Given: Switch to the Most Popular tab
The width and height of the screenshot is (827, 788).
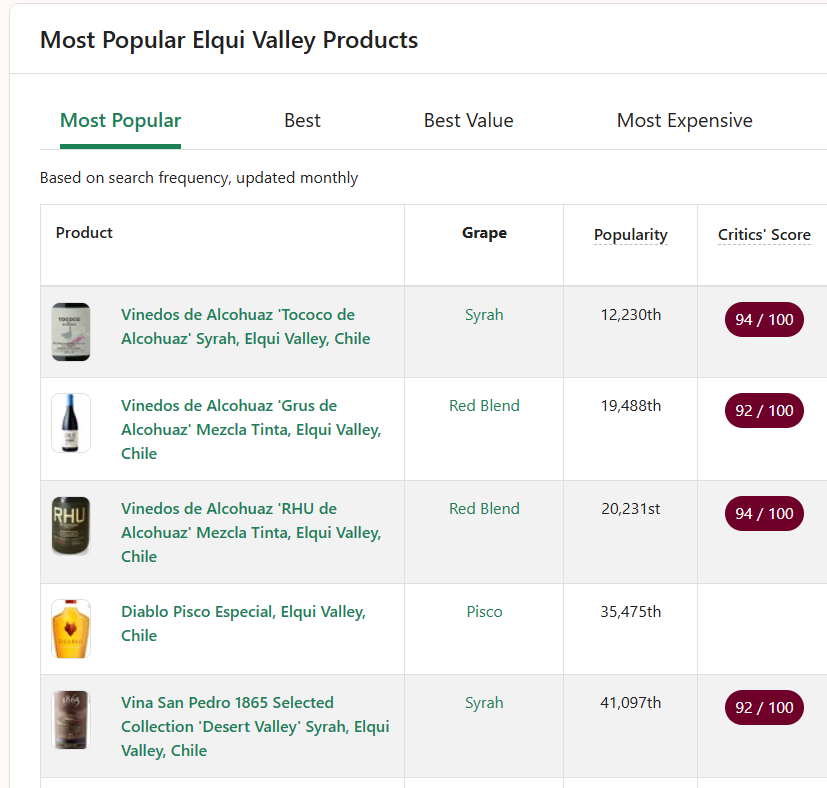Looking at the screenshot, I should [x=120, y=121].
